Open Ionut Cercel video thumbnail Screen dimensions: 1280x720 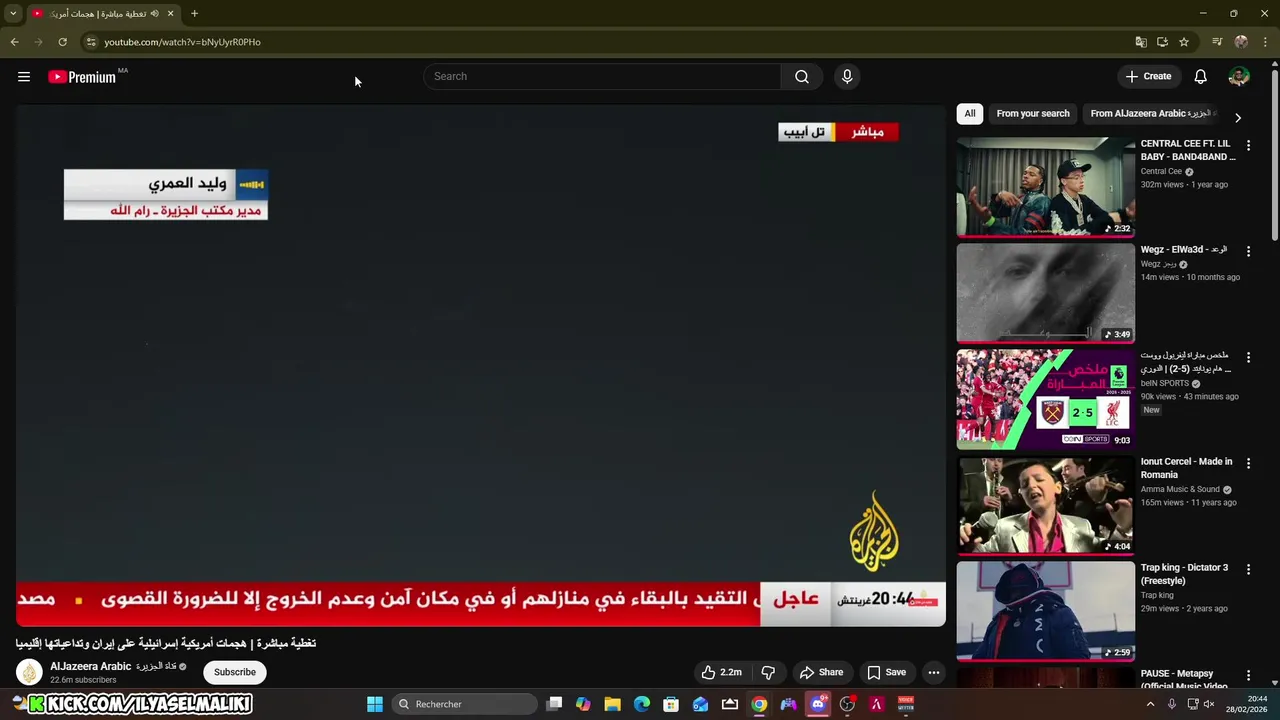tap(1046, 505)
